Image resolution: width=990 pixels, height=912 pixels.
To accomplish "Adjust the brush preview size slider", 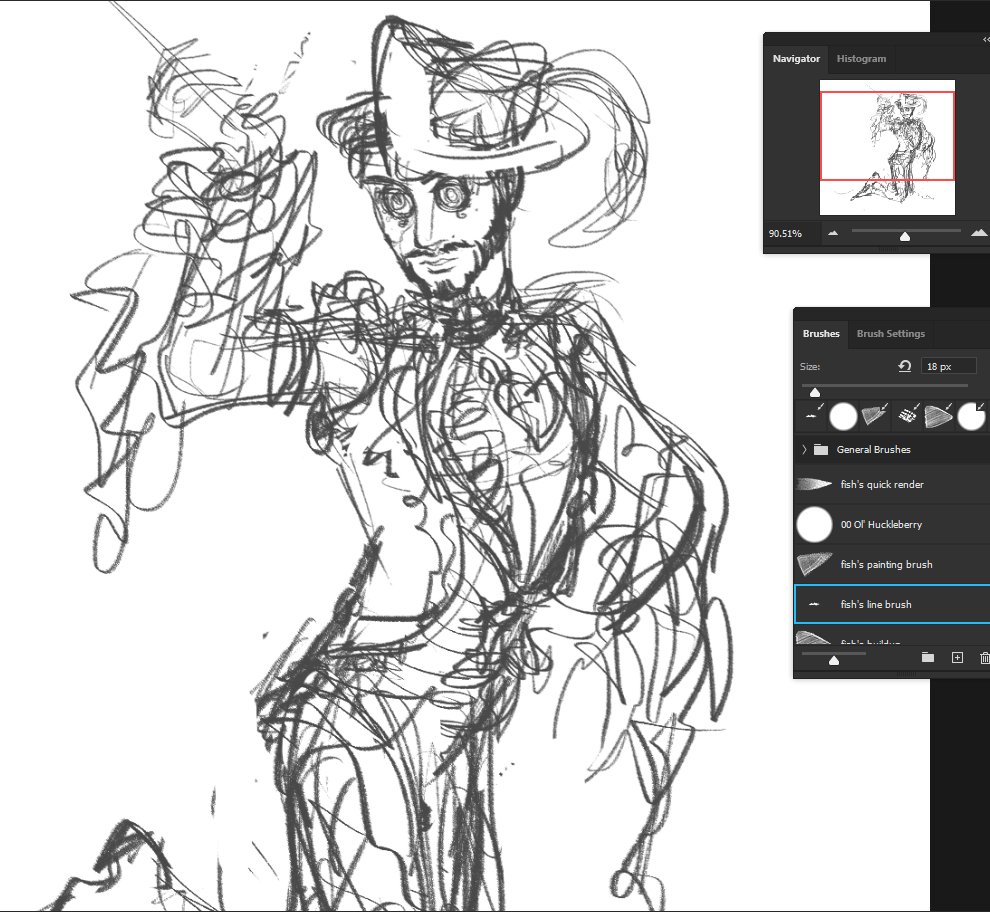I will pos(833,660).
